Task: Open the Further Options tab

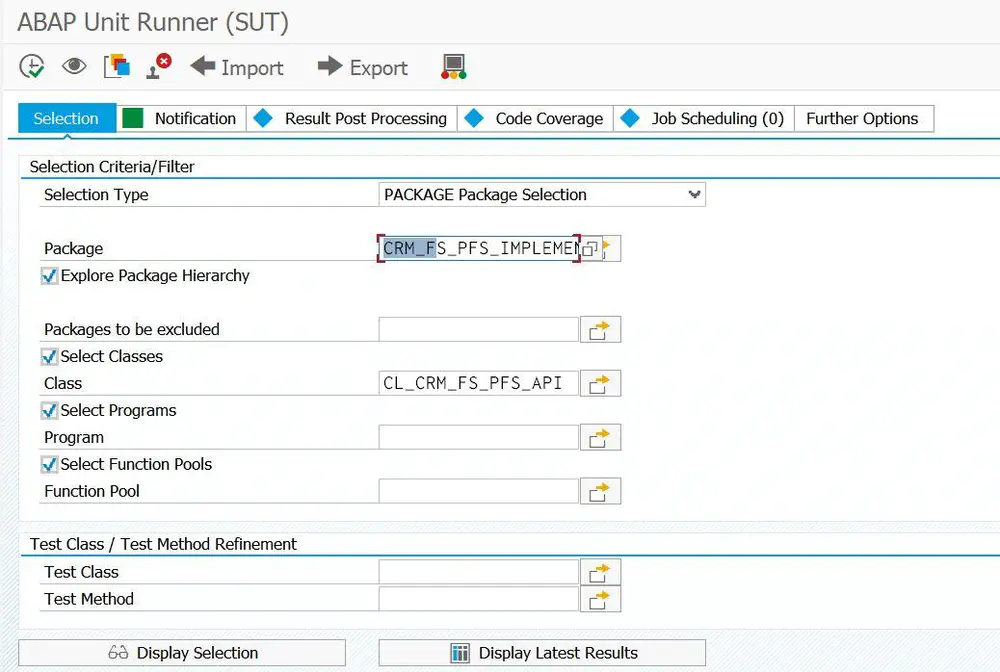Action: point(864,119)
